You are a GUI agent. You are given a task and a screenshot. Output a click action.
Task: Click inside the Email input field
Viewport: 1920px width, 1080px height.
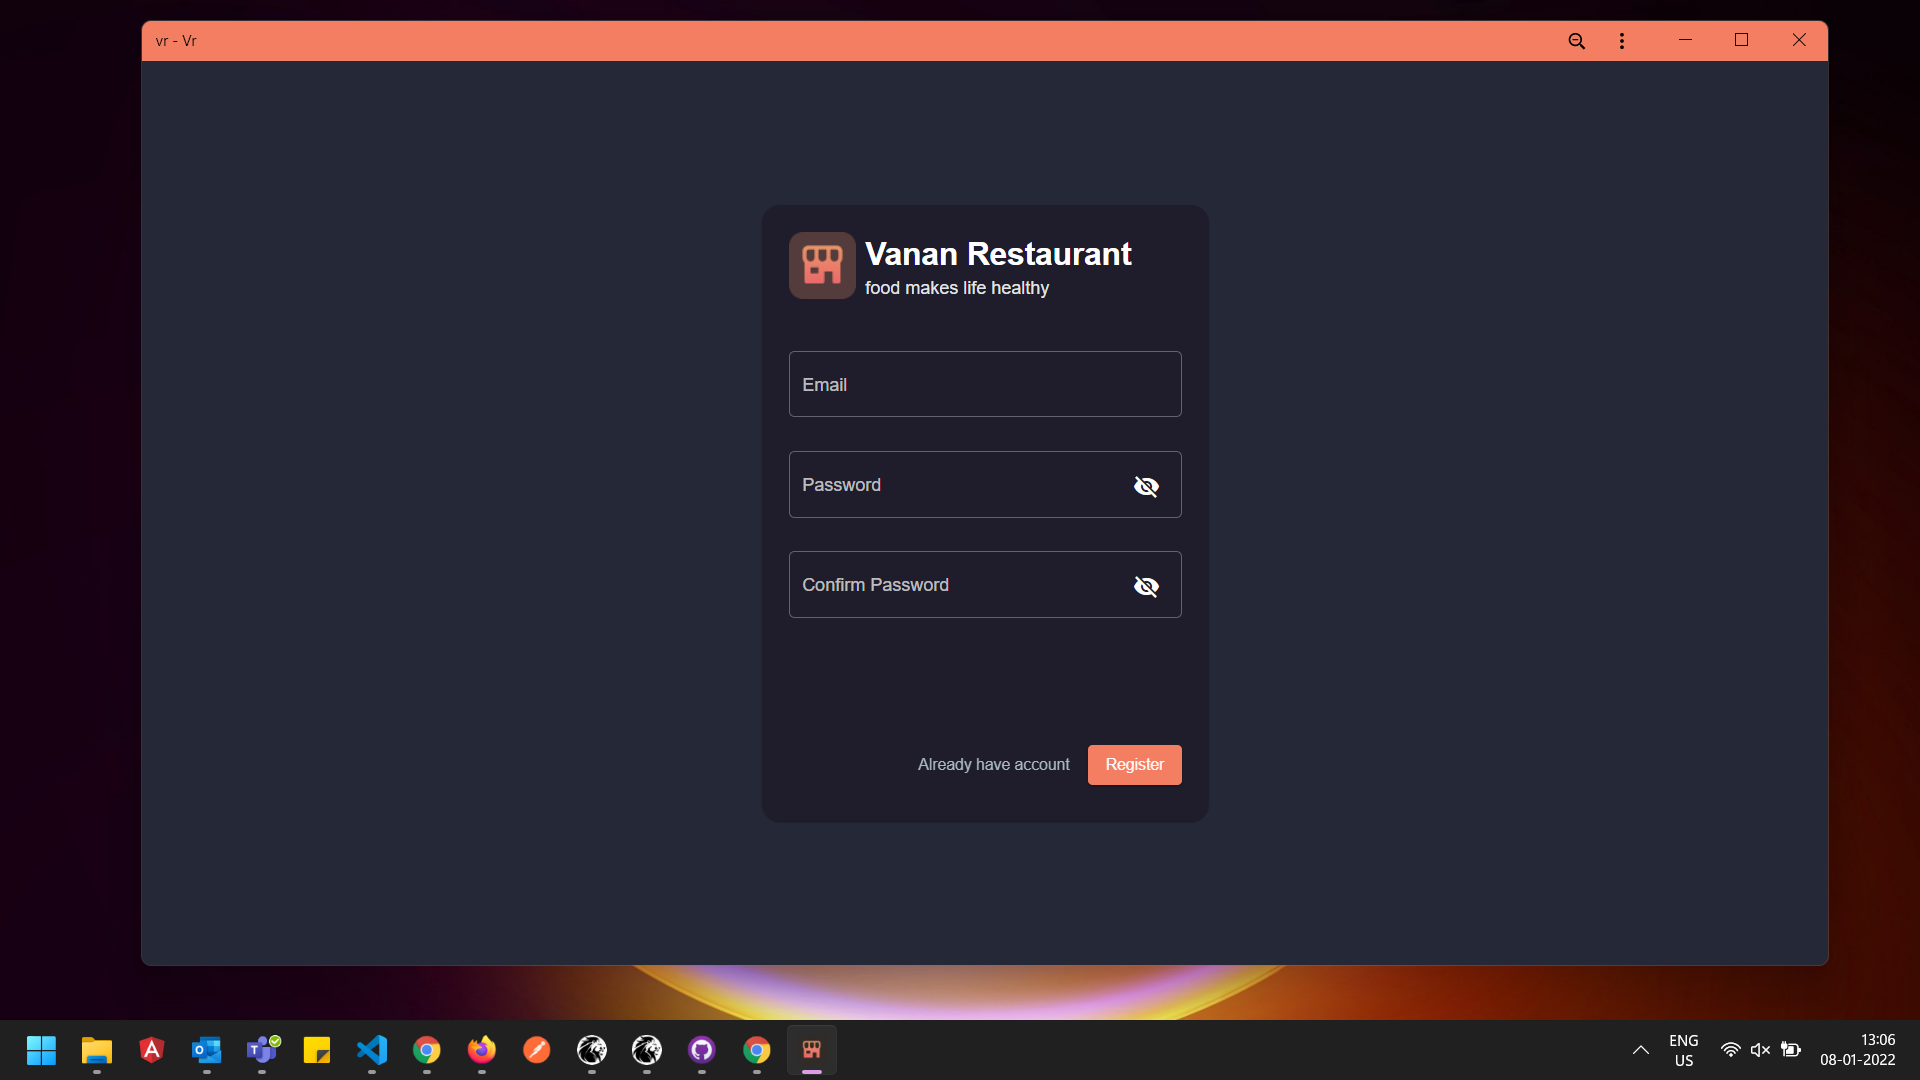984,384
